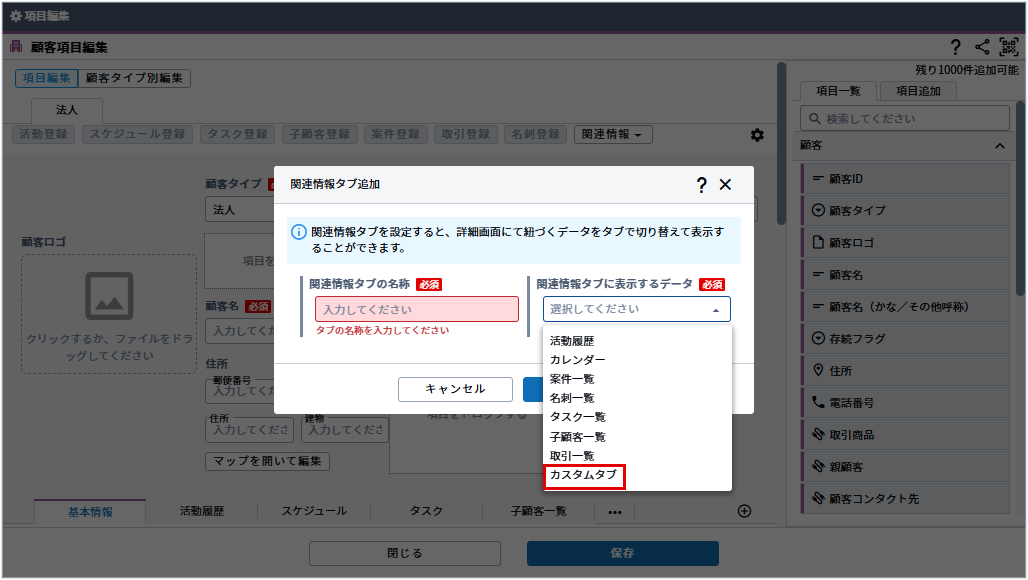Collapse the 顧客 section chevron
The width and height of the screenshot is (1028, 580).
point(999,146)
